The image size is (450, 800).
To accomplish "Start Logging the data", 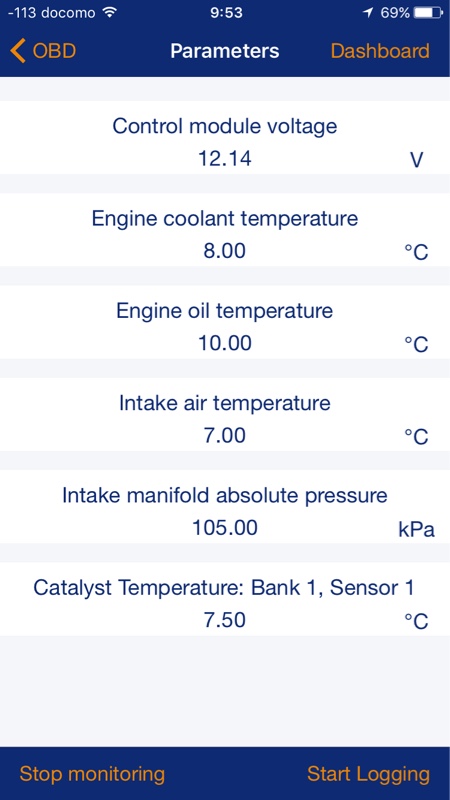I will (368, 774).
